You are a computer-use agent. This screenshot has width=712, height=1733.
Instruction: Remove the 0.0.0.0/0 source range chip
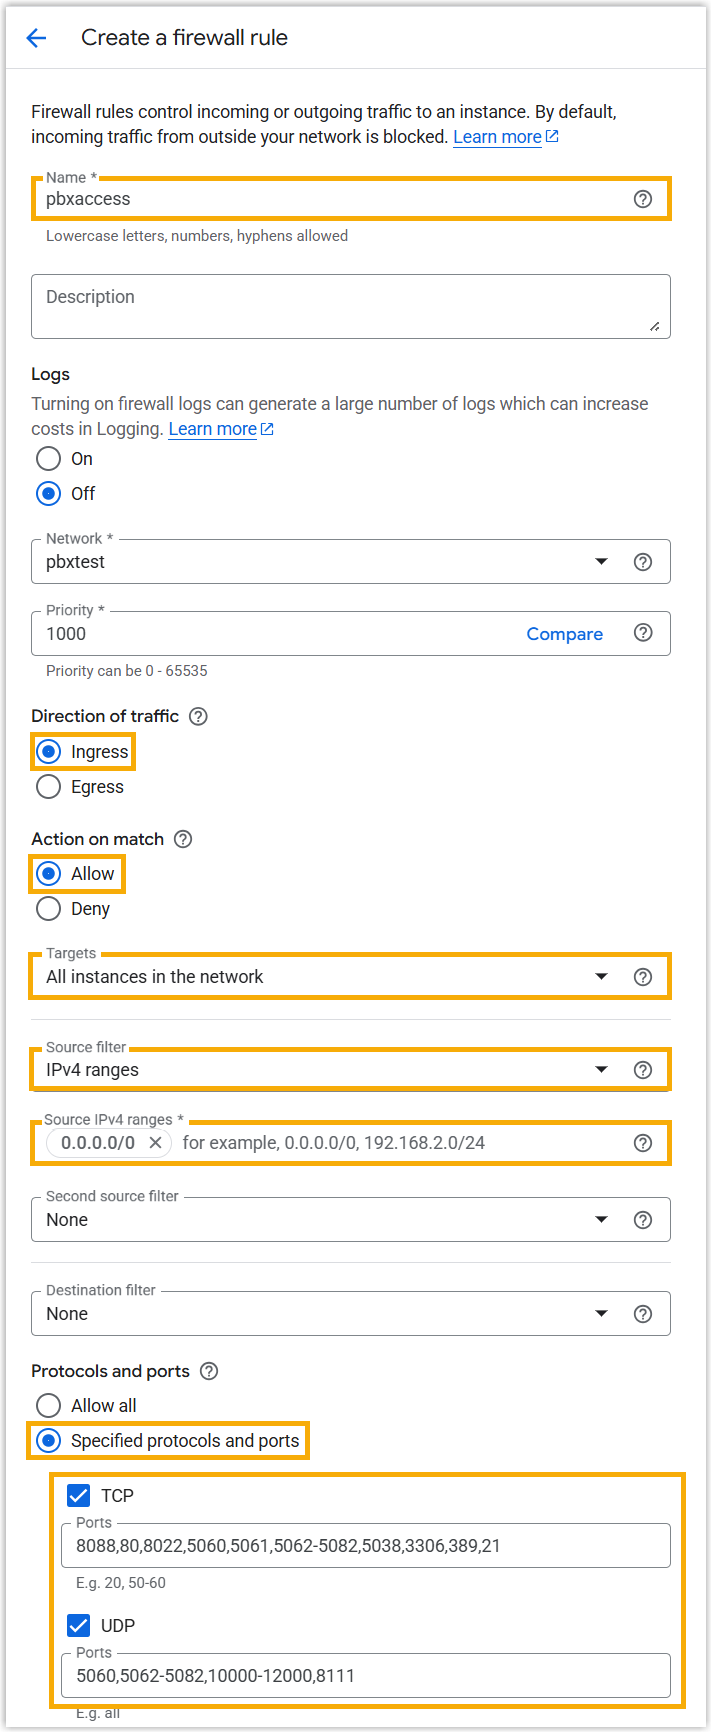tap(155, 1143)
